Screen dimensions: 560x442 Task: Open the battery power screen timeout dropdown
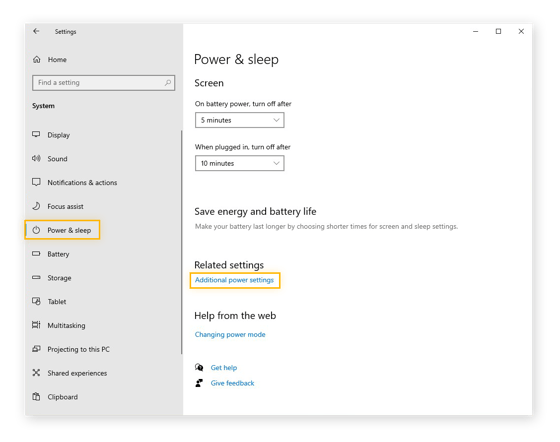pos(240,120)
